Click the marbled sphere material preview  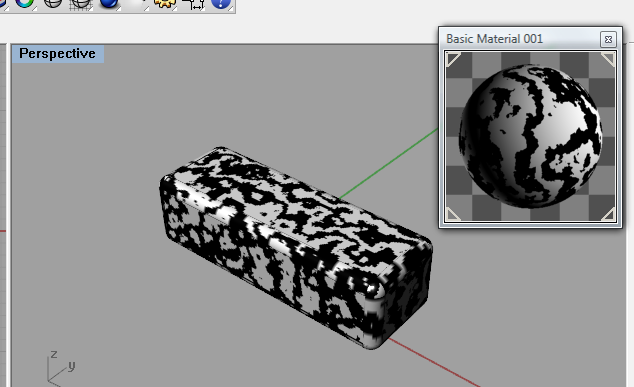(x=530, y=136)
